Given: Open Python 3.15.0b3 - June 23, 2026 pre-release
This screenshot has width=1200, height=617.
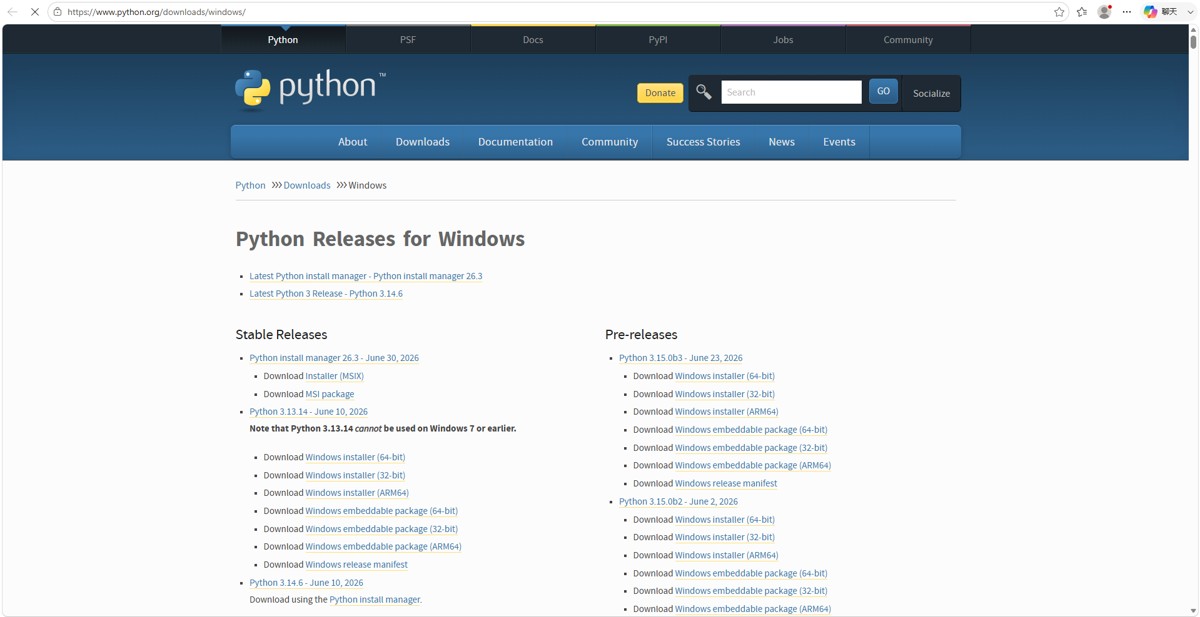Looking at the screenshot, I should pyautogui.click(x=681, y=358).
